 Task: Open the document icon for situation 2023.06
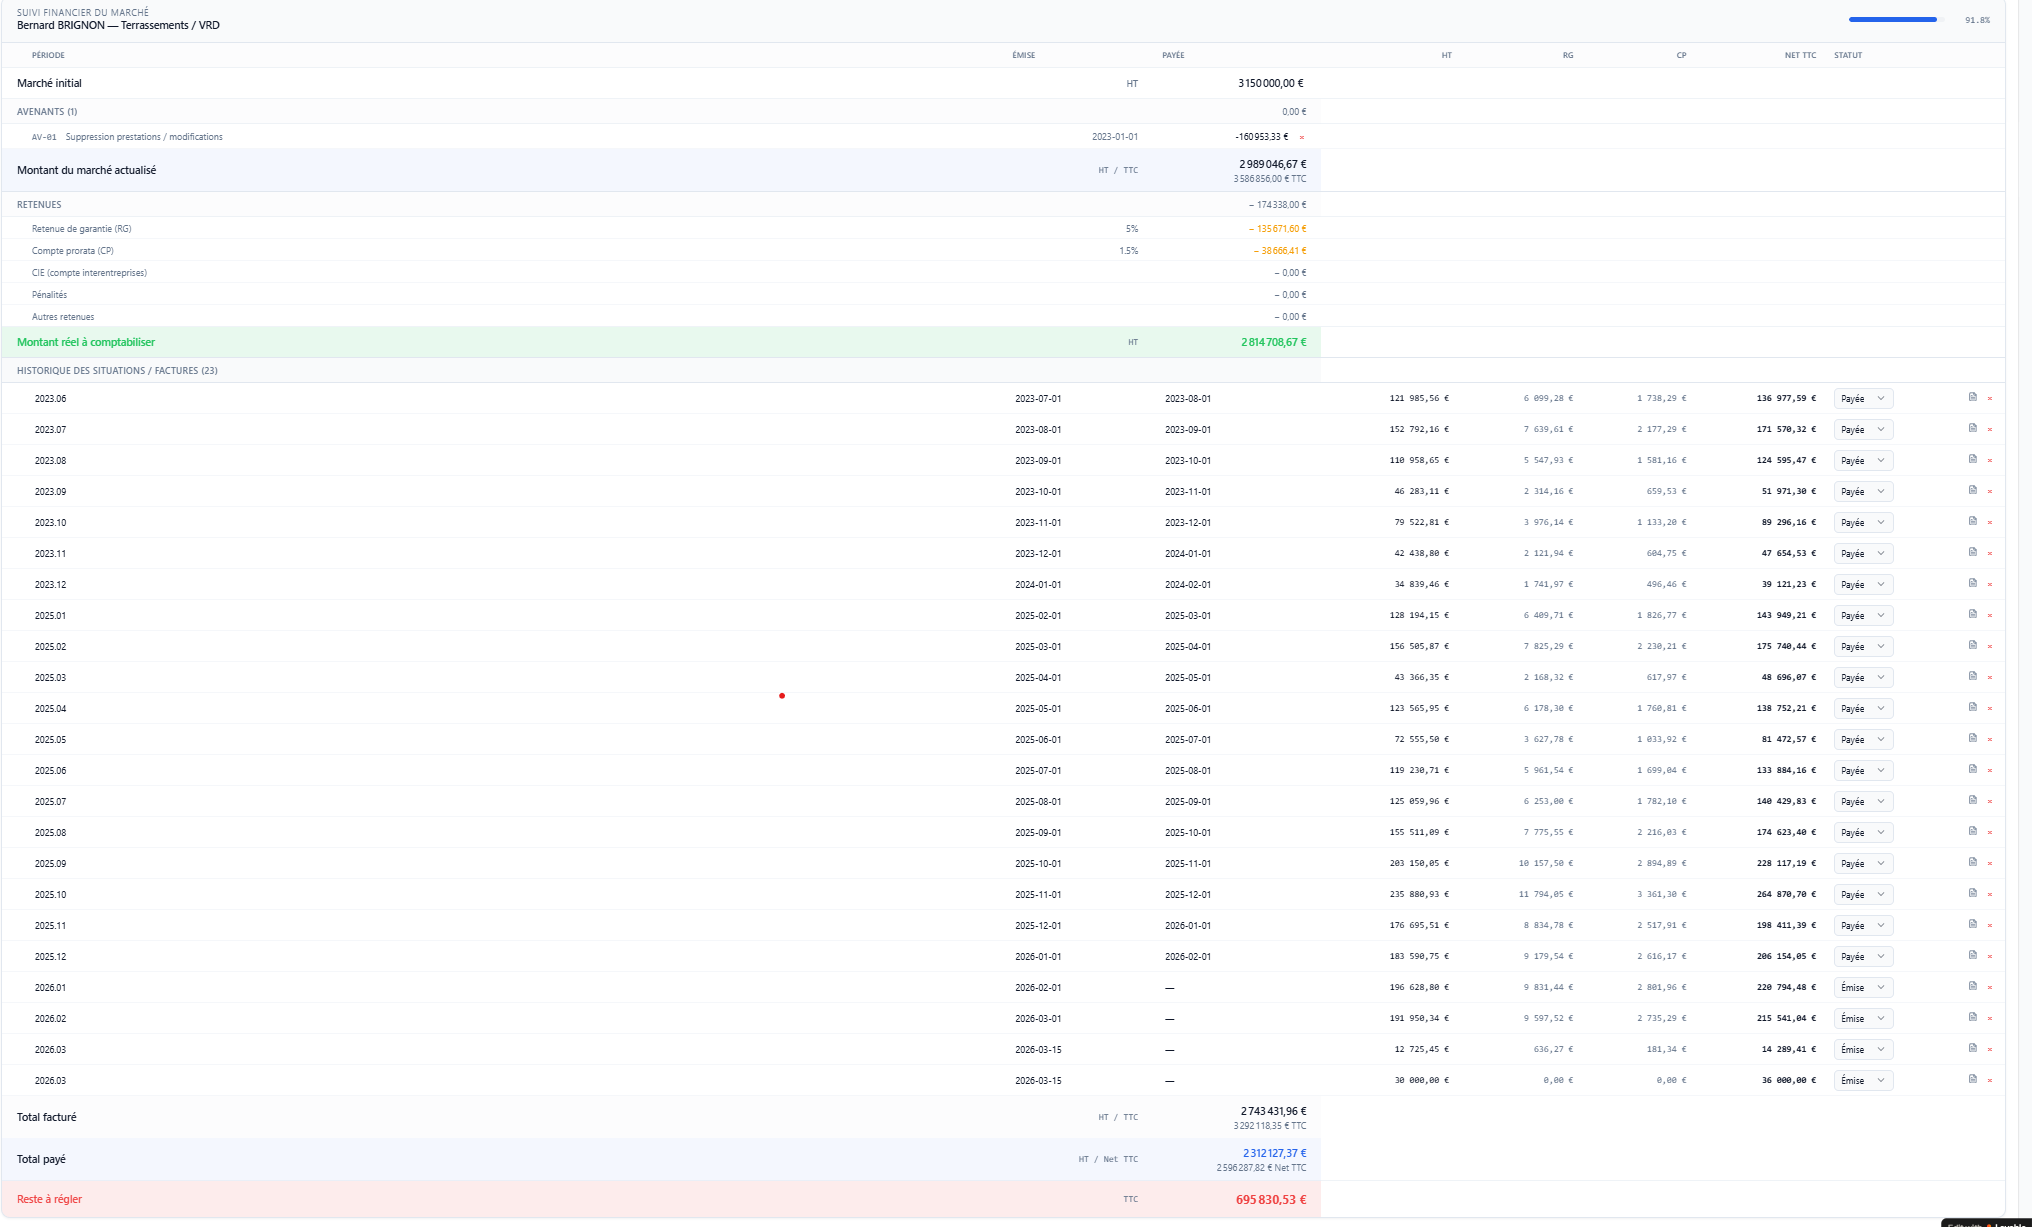pyautogui.click(x=1972, y=397)
